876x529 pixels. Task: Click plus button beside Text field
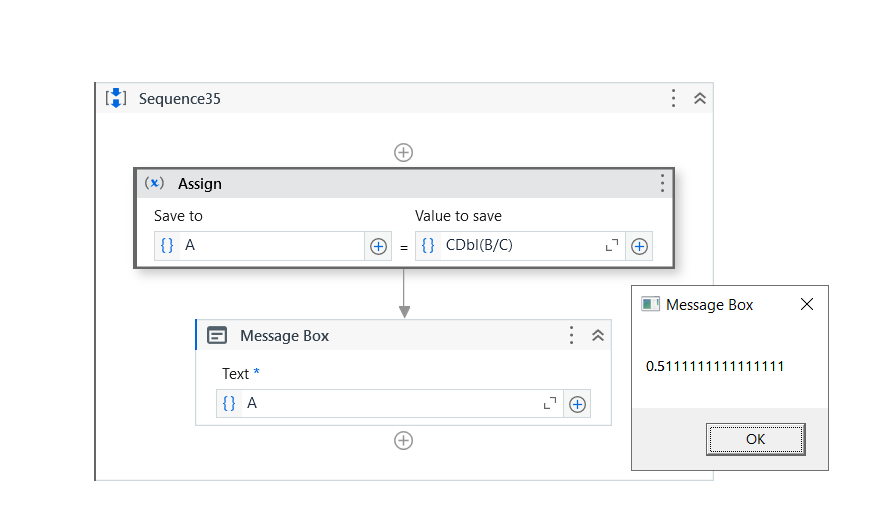pos(577,404)
